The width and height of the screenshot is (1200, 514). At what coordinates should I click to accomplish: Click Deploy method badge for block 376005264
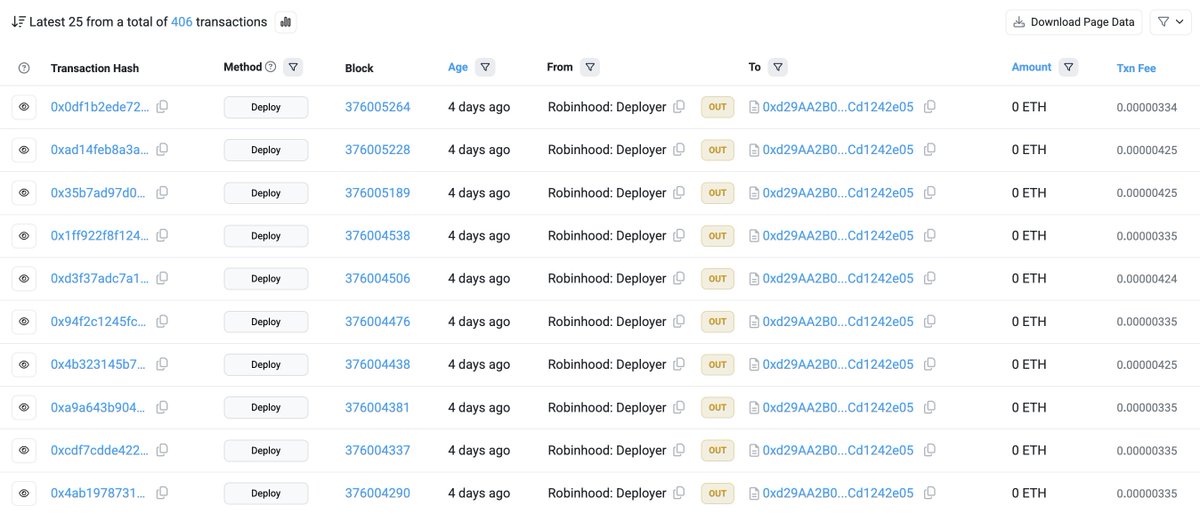coord(266,107)
